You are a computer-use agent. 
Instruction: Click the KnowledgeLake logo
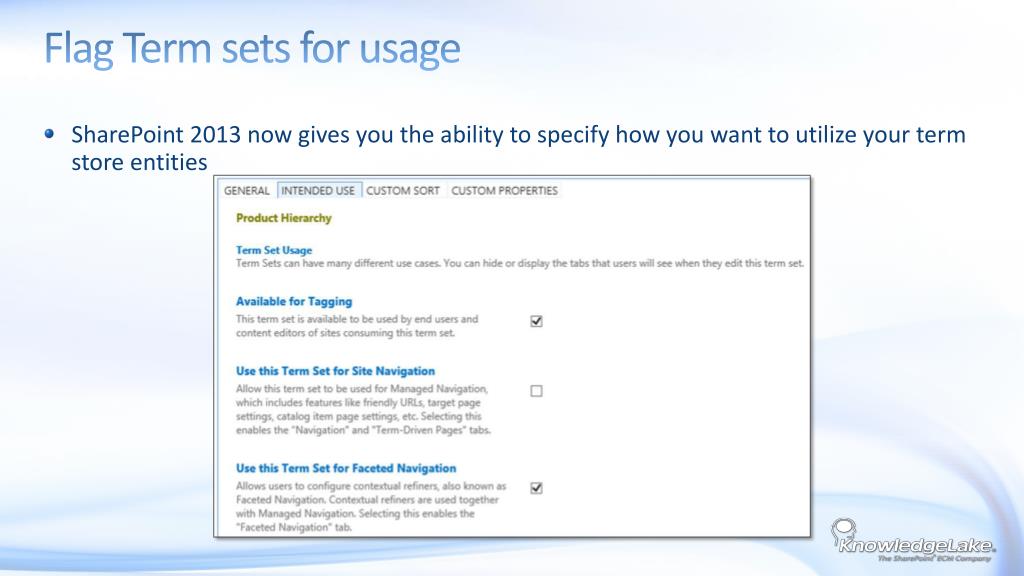click(913, 541)
